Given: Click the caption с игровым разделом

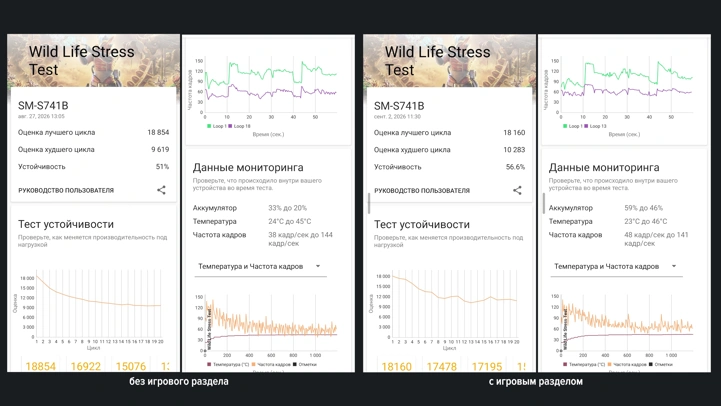Looking at the screenshot, I should tap(536, 382).
